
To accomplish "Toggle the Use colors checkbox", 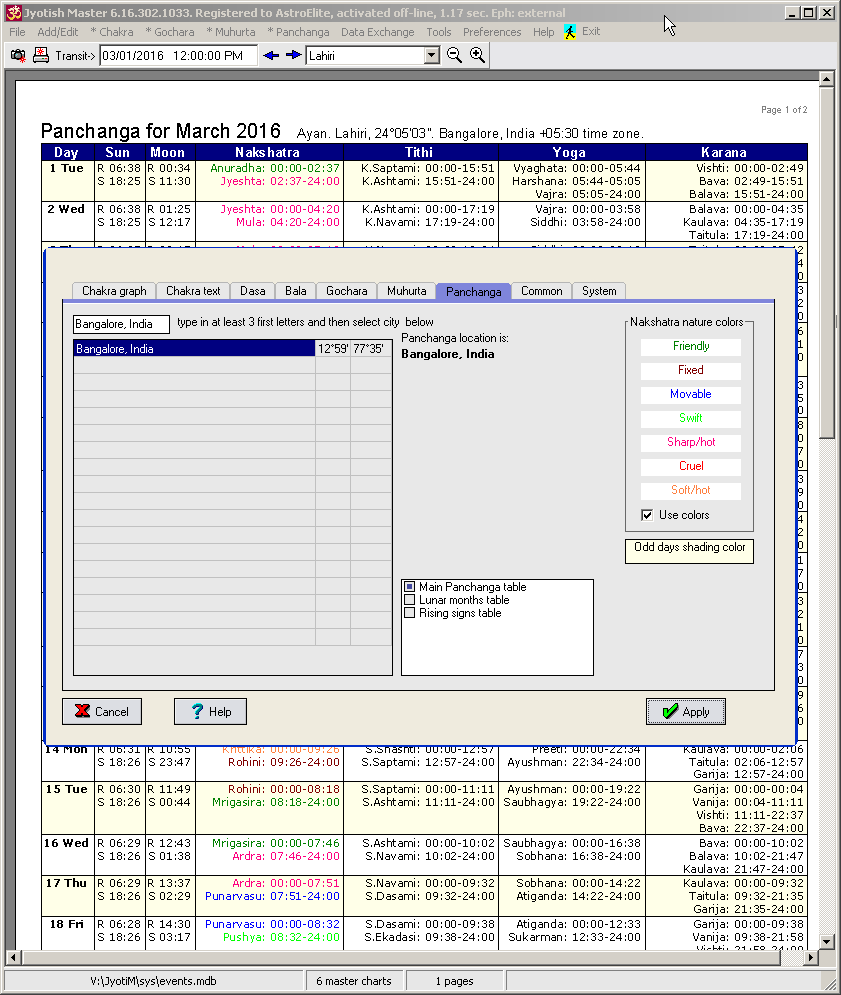I will pyautogui.click(x=648, y=515).
